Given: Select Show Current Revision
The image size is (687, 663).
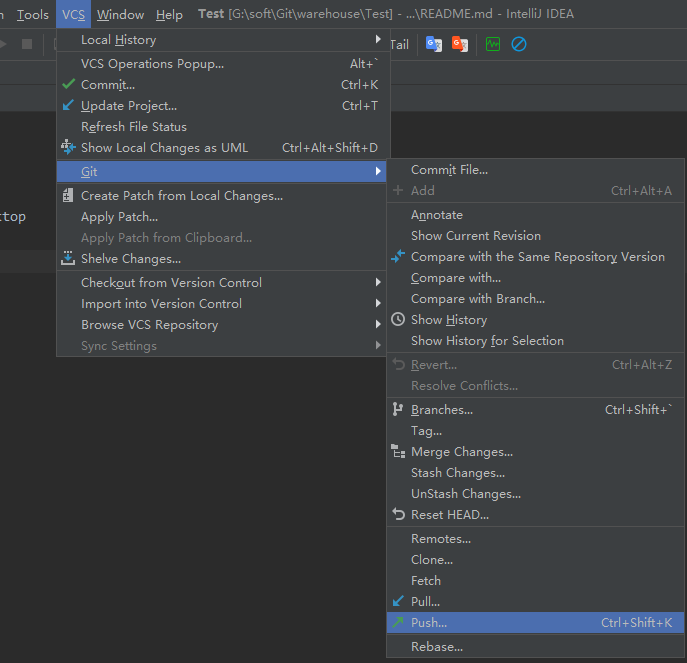Looking at the screenshot, I should (535, 236).
